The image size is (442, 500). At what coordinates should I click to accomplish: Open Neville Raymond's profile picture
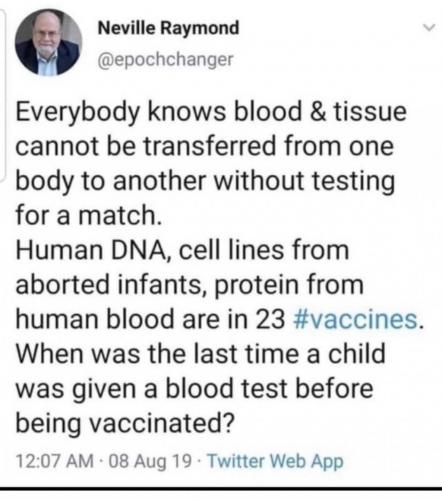coord(49,42)
